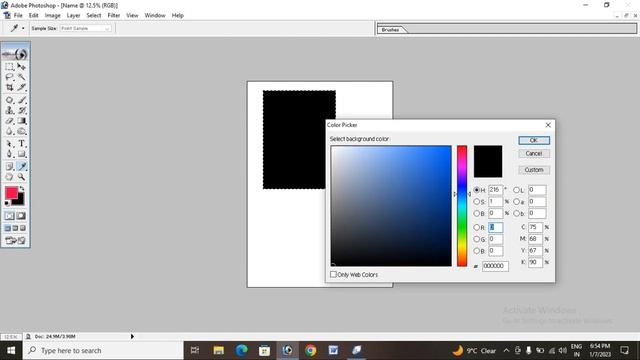Open the Image menu
640x360 pixels.
(53, 15)
